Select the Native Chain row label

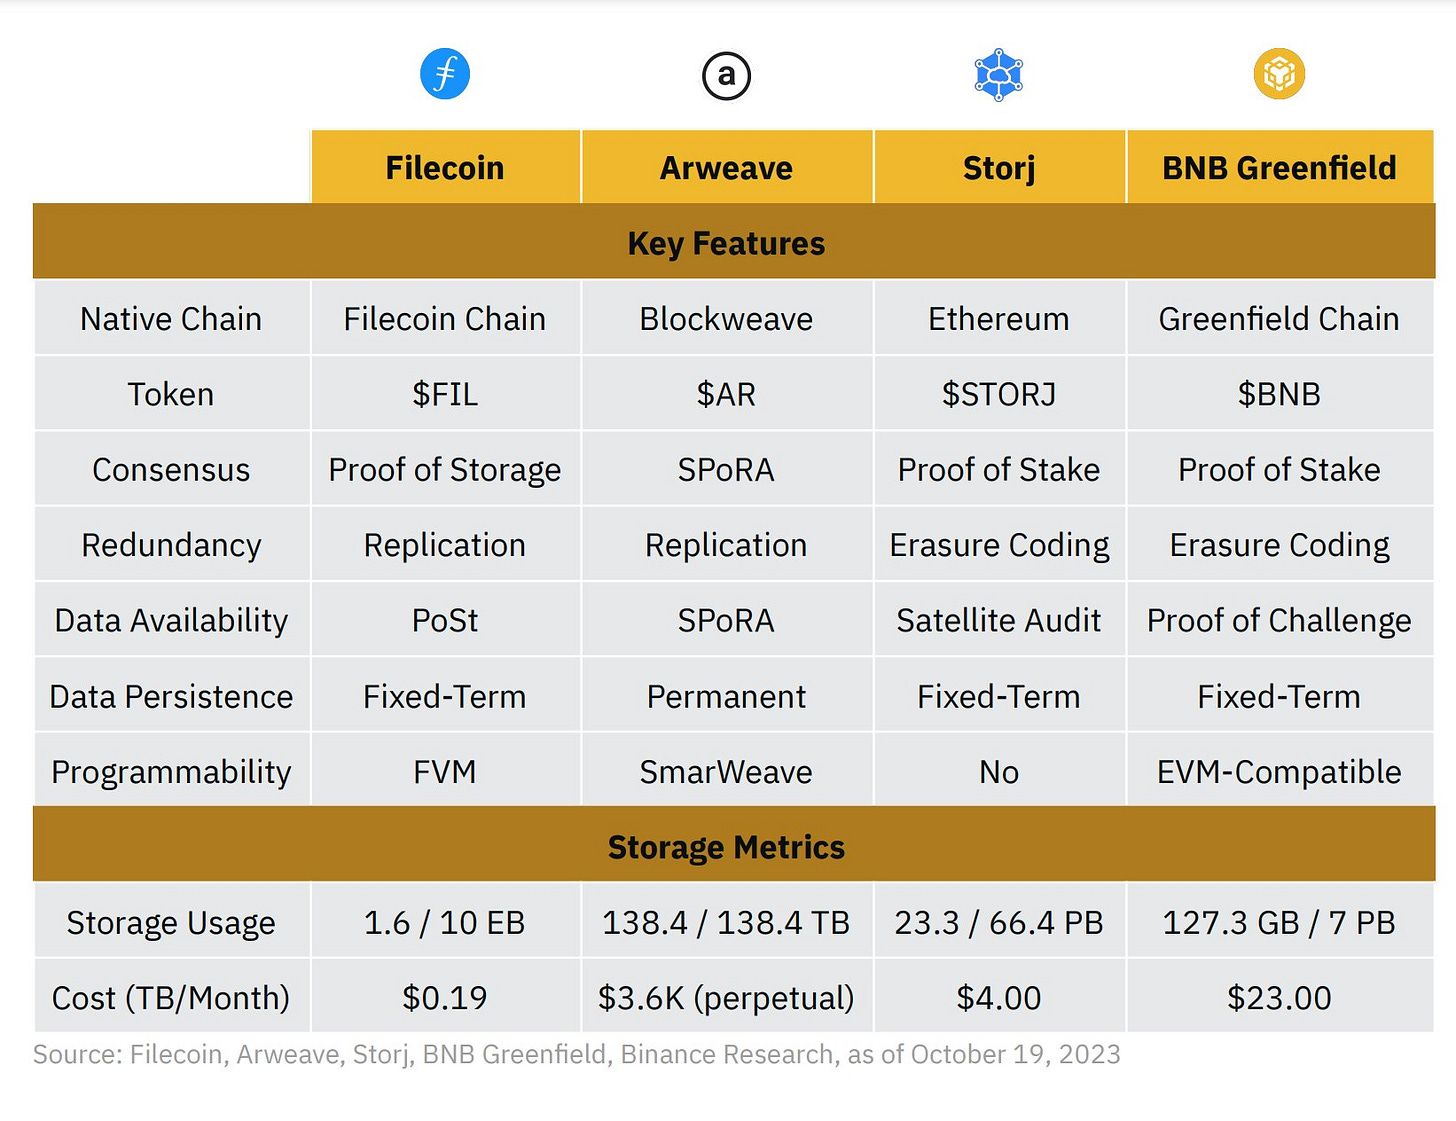coord(172,318)
